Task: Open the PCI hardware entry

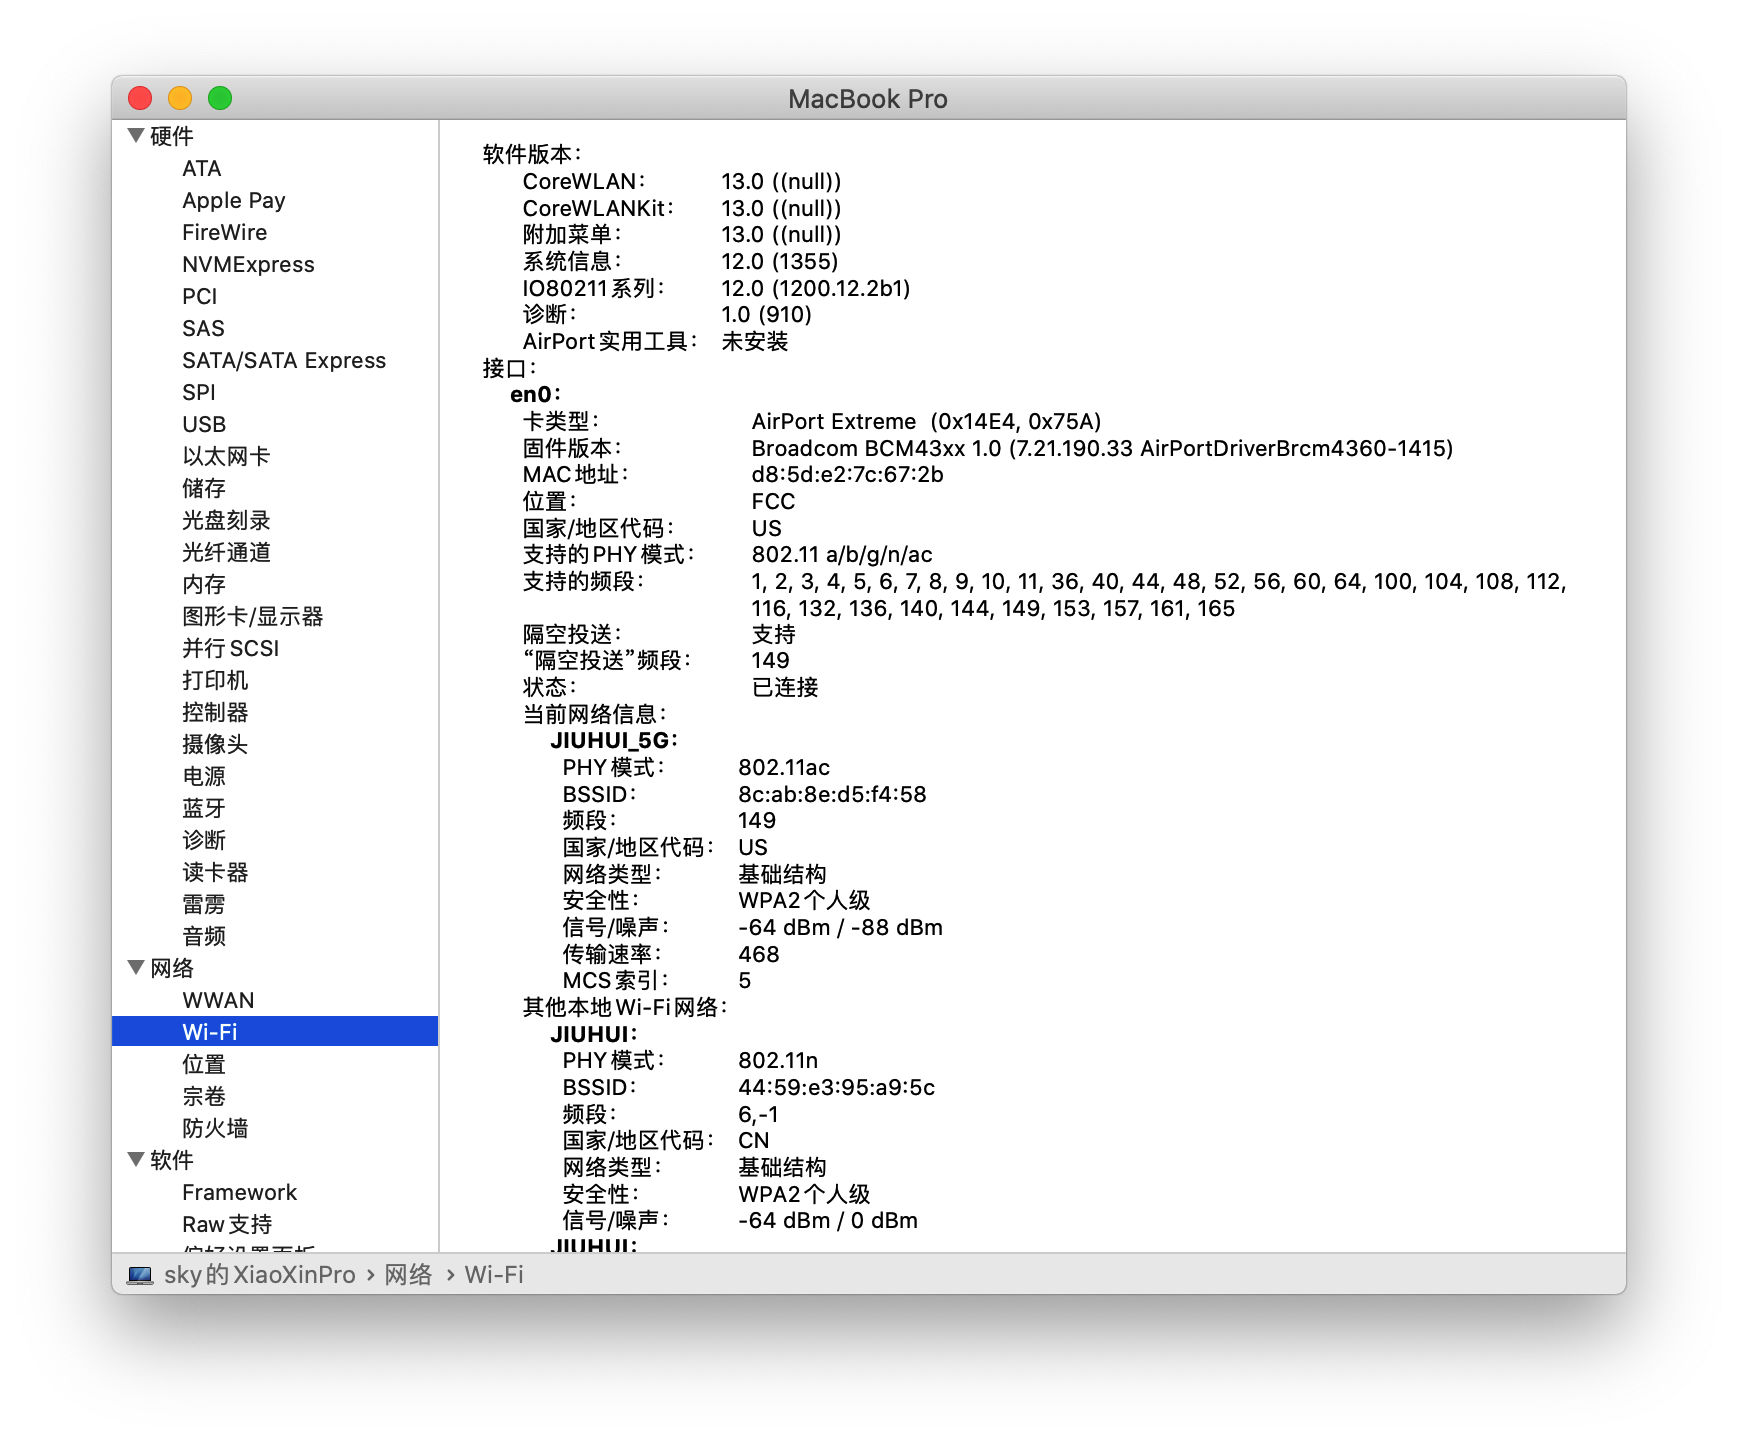Action: [200, 296]
